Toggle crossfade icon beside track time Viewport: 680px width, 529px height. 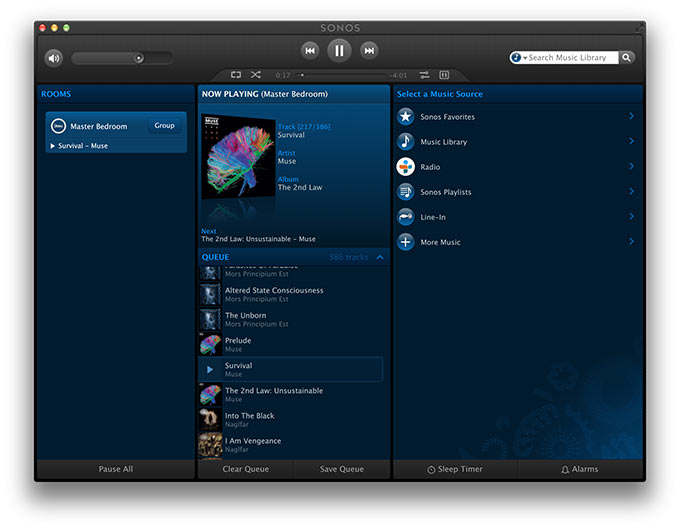(x=425, y=75)
